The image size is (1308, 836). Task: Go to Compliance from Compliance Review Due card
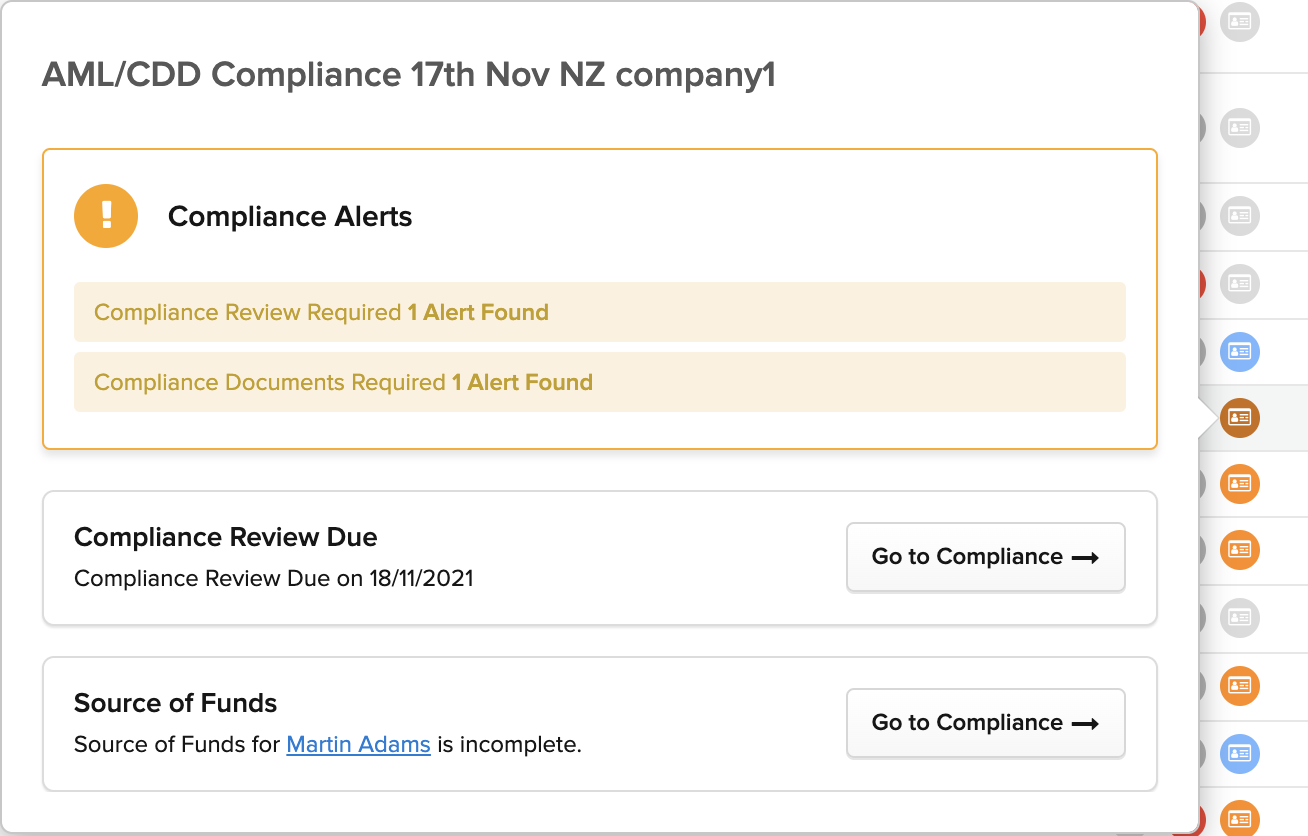[x=986, y=557]
